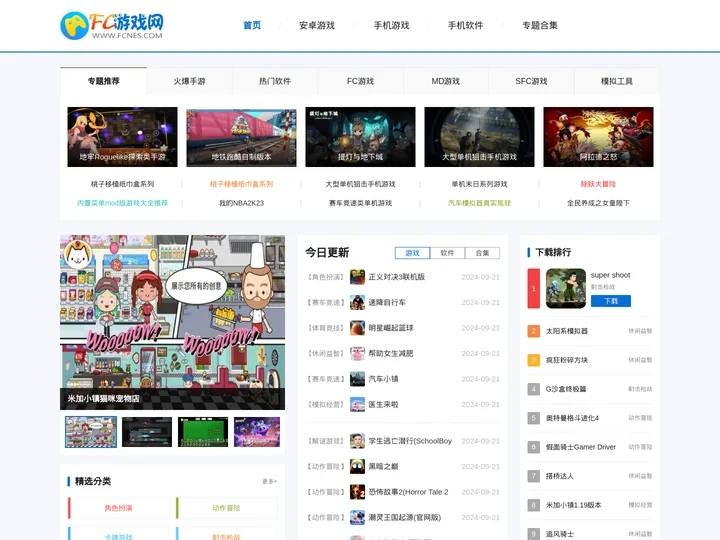This screenshot has height=540, width=720.
Task: Open 内置菜单mod版游戏大全推荐 link
Action: point(122,203)
